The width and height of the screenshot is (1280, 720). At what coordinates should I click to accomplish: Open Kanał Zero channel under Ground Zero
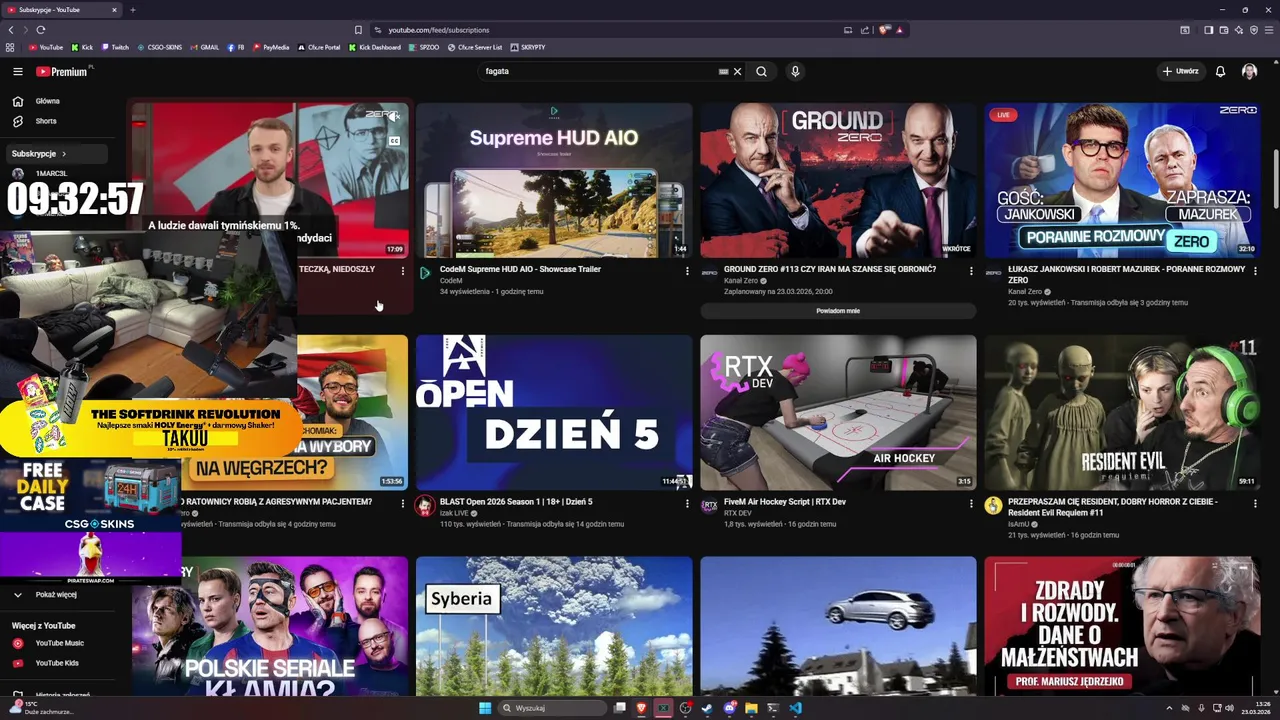click(741, 280)
